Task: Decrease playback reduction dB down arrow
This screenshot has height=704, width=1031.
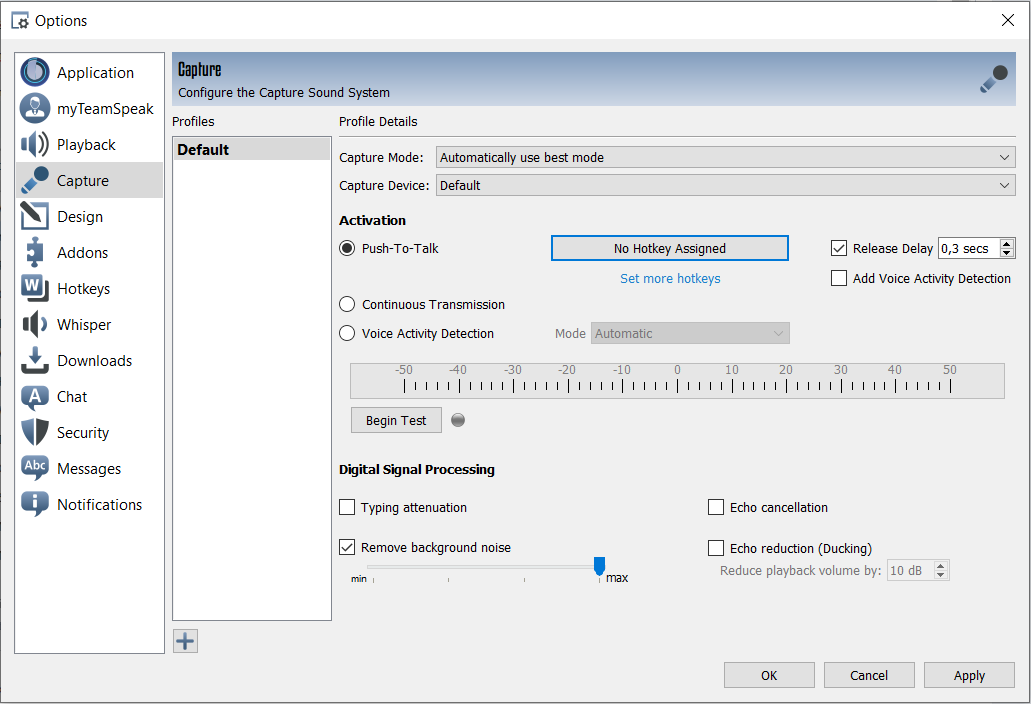Action: tap(941, 575)
